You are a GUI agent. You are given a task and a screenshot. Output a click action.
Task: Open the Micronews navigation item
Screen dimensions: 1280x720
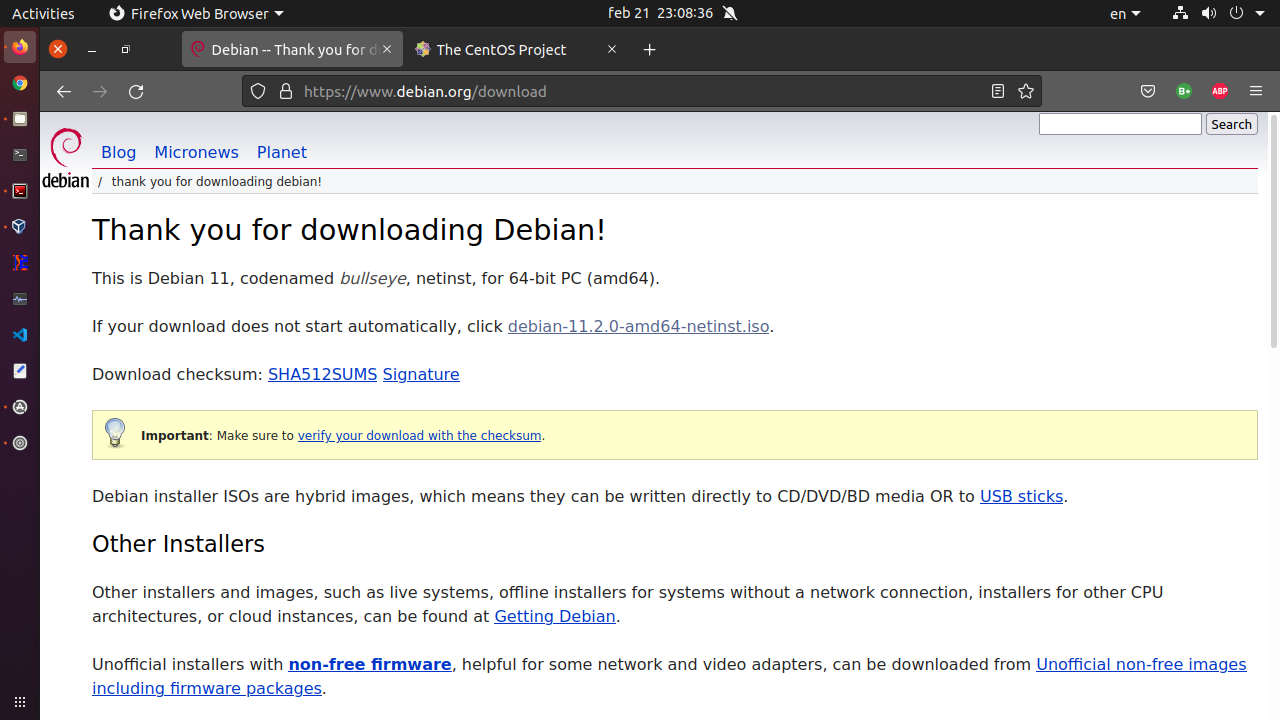click(196, 152)
